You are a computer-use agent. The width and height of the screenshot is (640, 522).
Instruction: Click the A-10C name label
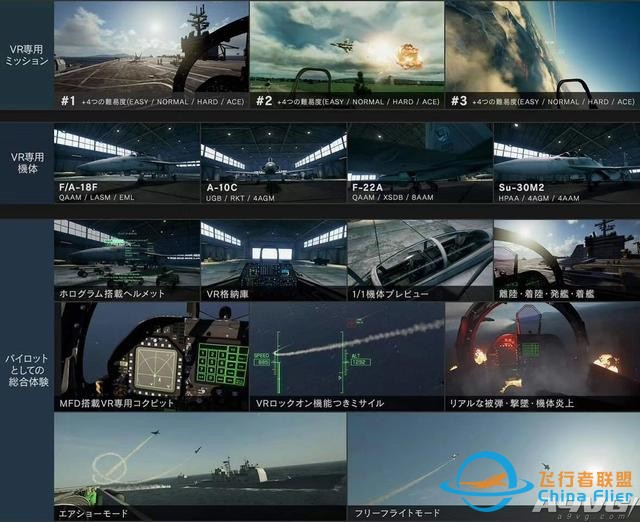point(222,187)
